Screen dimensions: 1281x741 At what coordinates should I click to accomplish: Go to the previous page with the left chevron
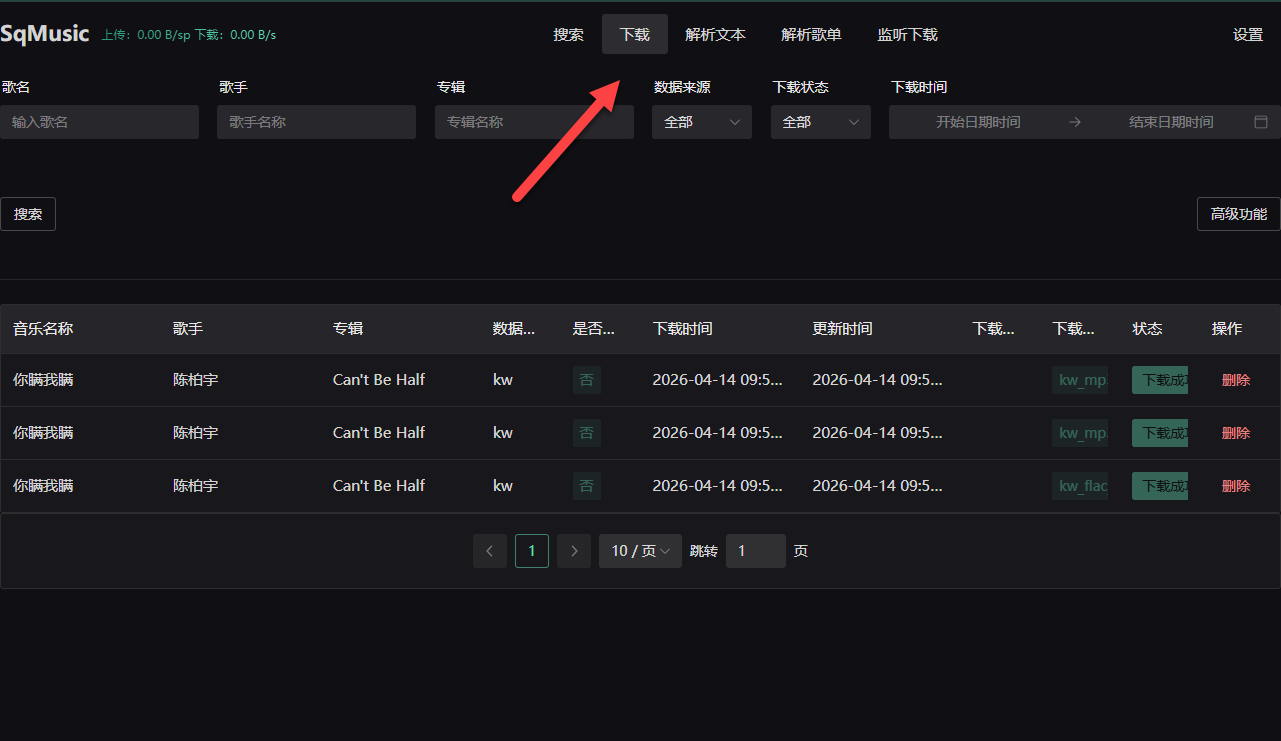[490, 551]
